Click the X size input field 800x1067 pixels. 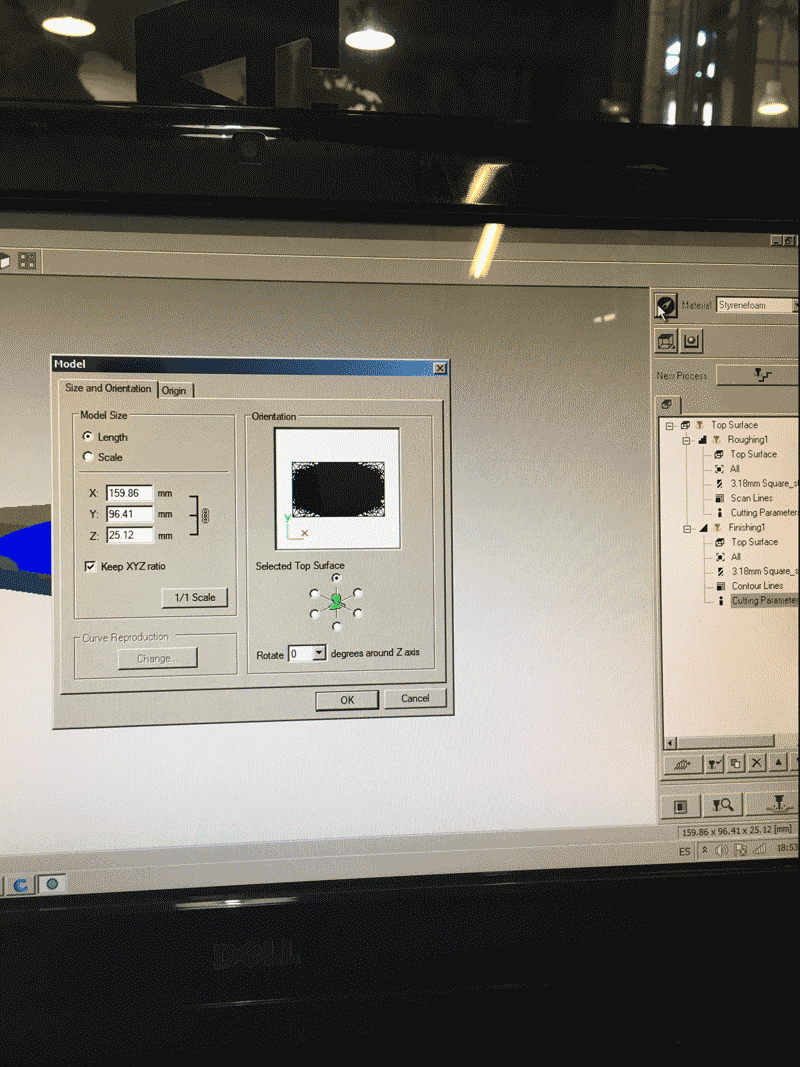(x=129, y=493)
